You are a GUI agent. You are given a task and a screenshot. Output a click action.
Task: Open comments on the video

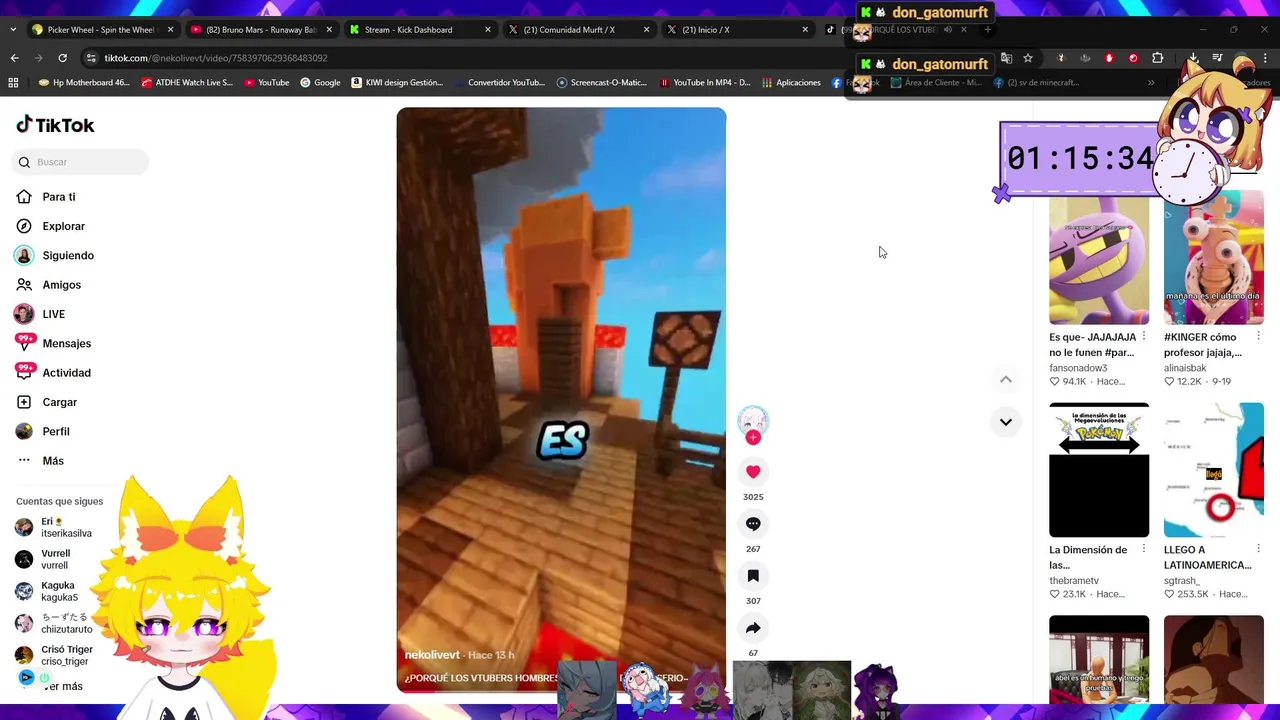(753, 524)
